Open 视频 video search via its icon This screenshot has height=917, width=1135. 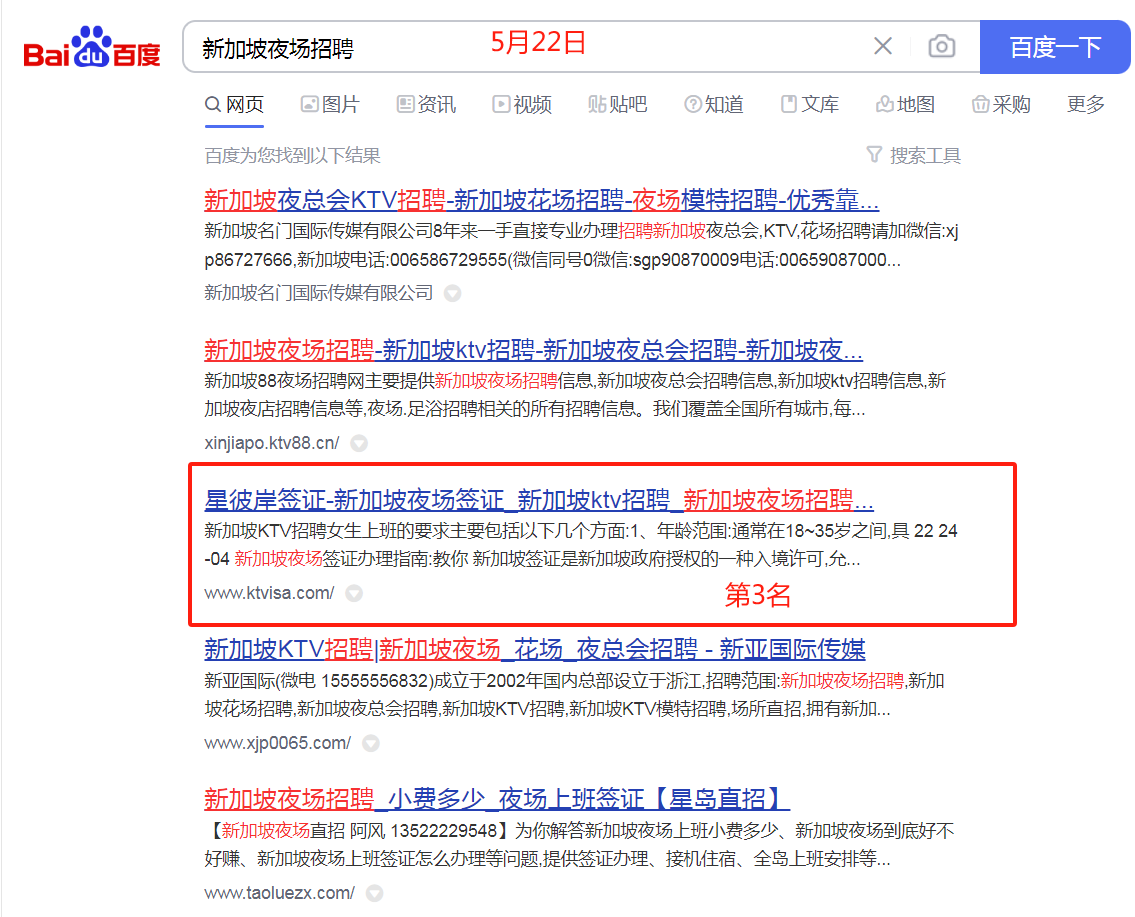(500, 104)
